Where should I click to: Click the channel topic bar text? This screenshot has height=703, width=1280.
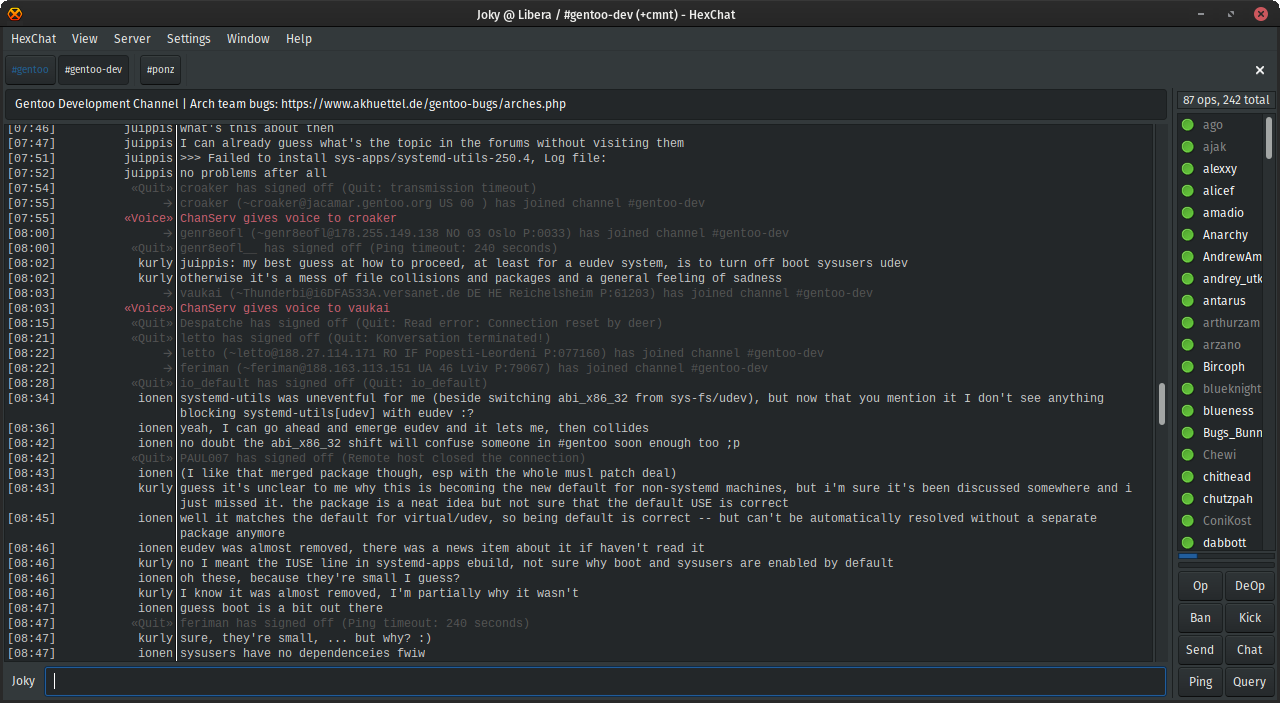click(x=290, y=104)
